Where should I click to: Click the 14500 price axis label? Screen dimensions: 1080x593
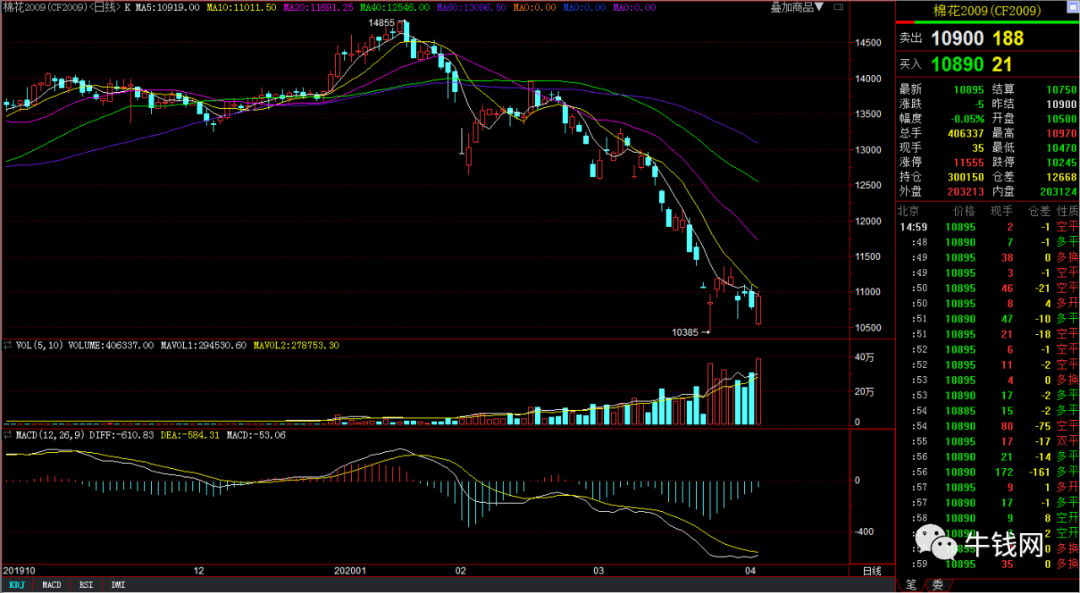866,43
